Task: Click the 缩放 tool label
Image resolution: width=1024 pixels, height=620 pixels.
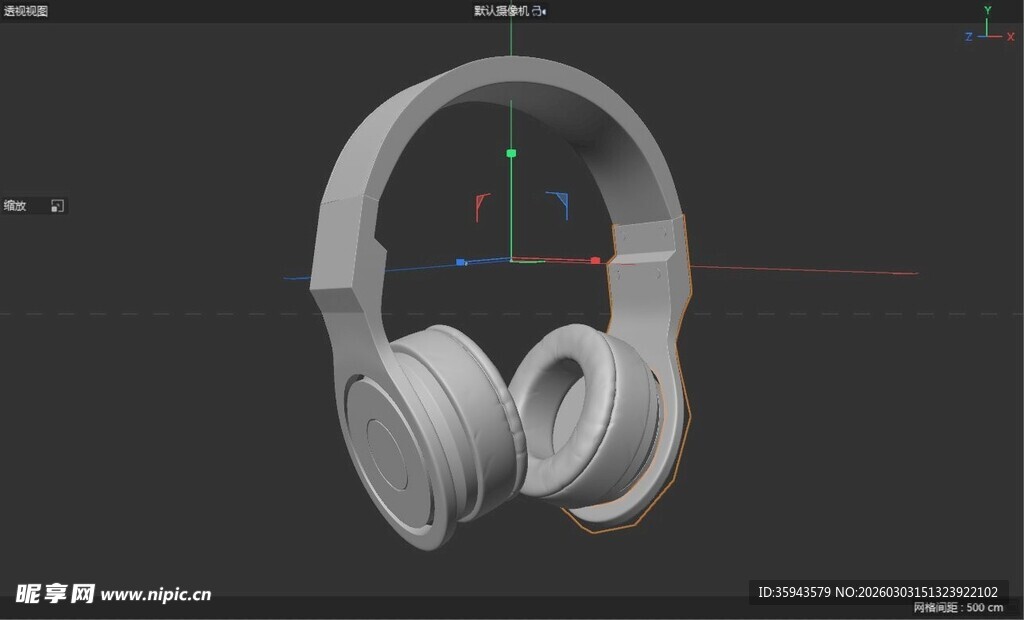Action: (x=15, y=206)
